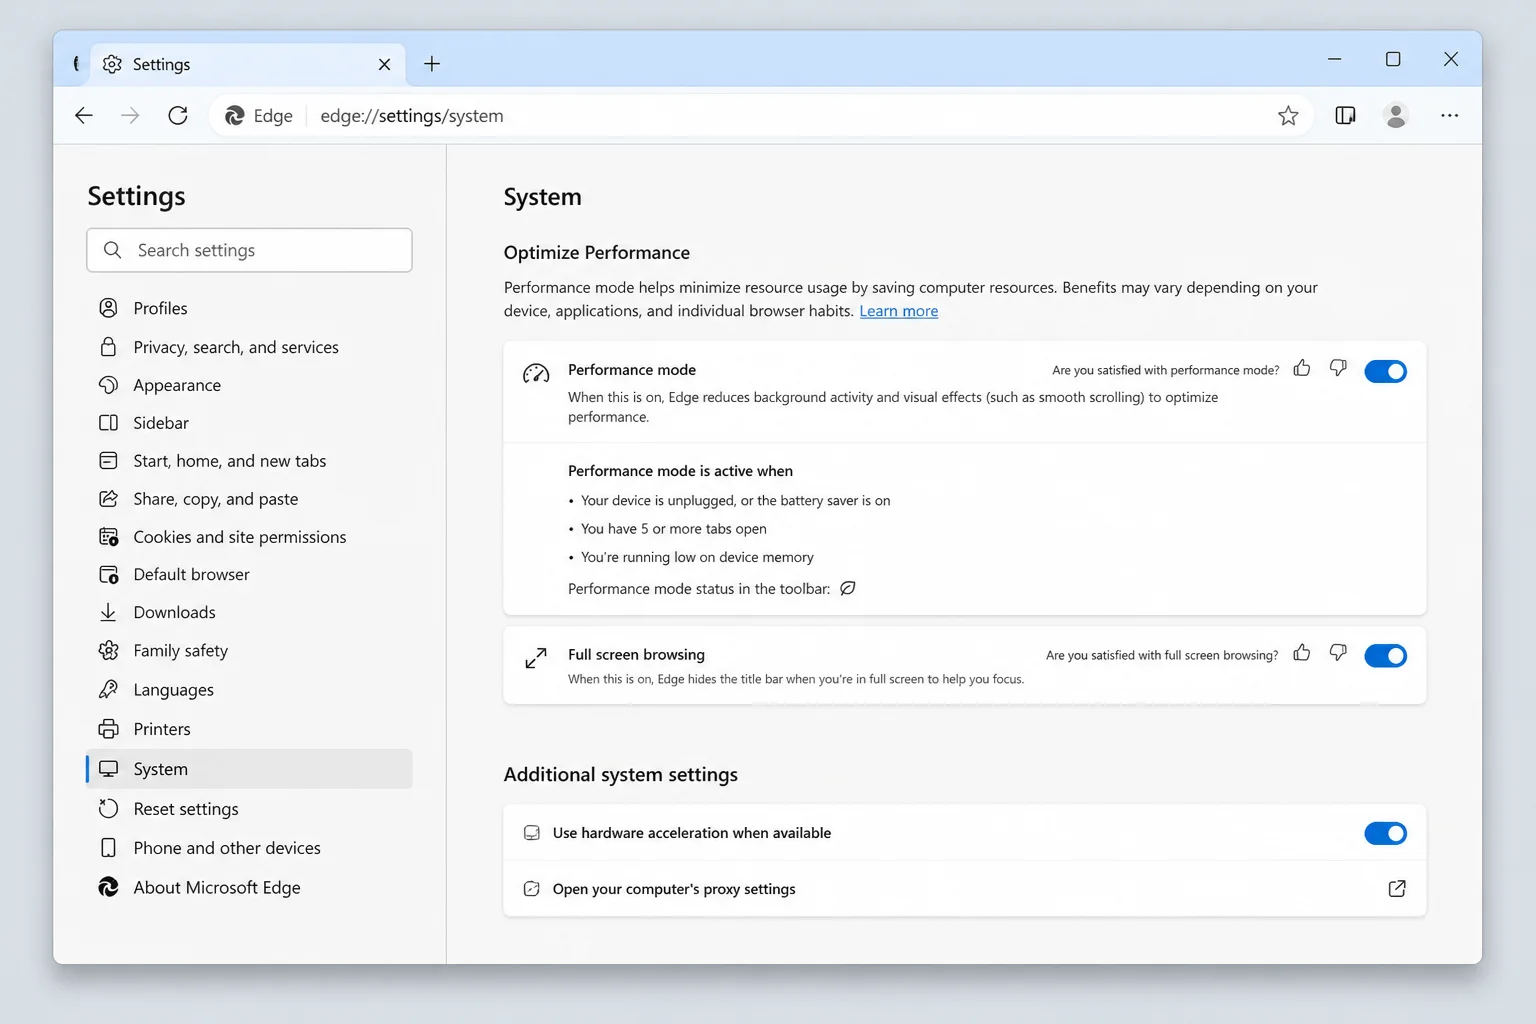Give thumbs down for performance mode
This screenshot has width=1536, height=1024.
tap(1338, 369)
